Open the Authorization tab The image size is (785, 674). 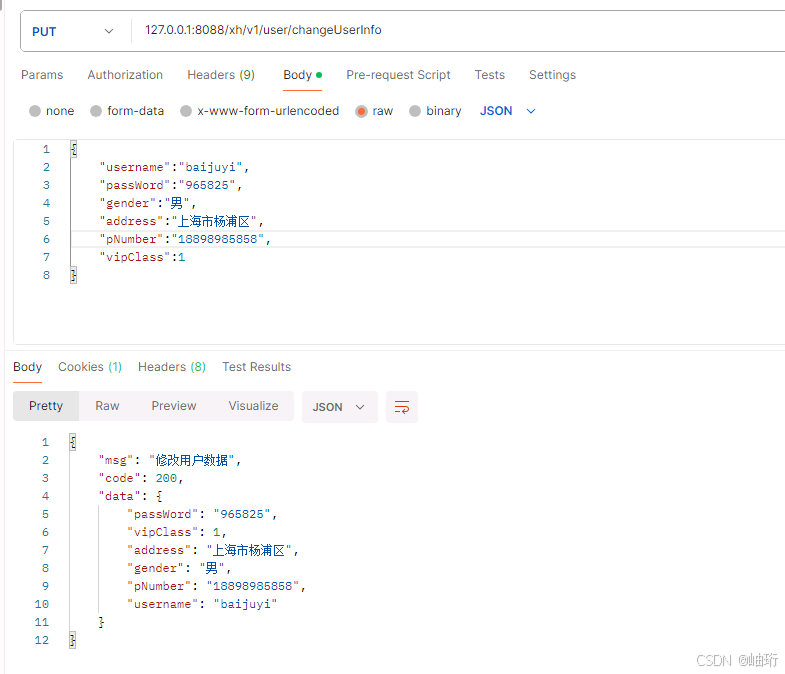(x=125, y=75)
